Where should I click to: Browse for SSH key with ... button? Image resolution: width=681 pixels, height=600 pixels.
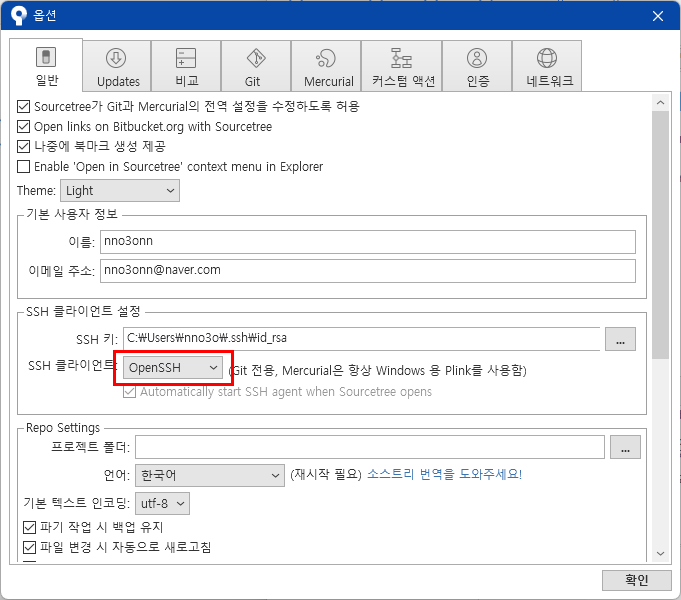click(620, 339)
